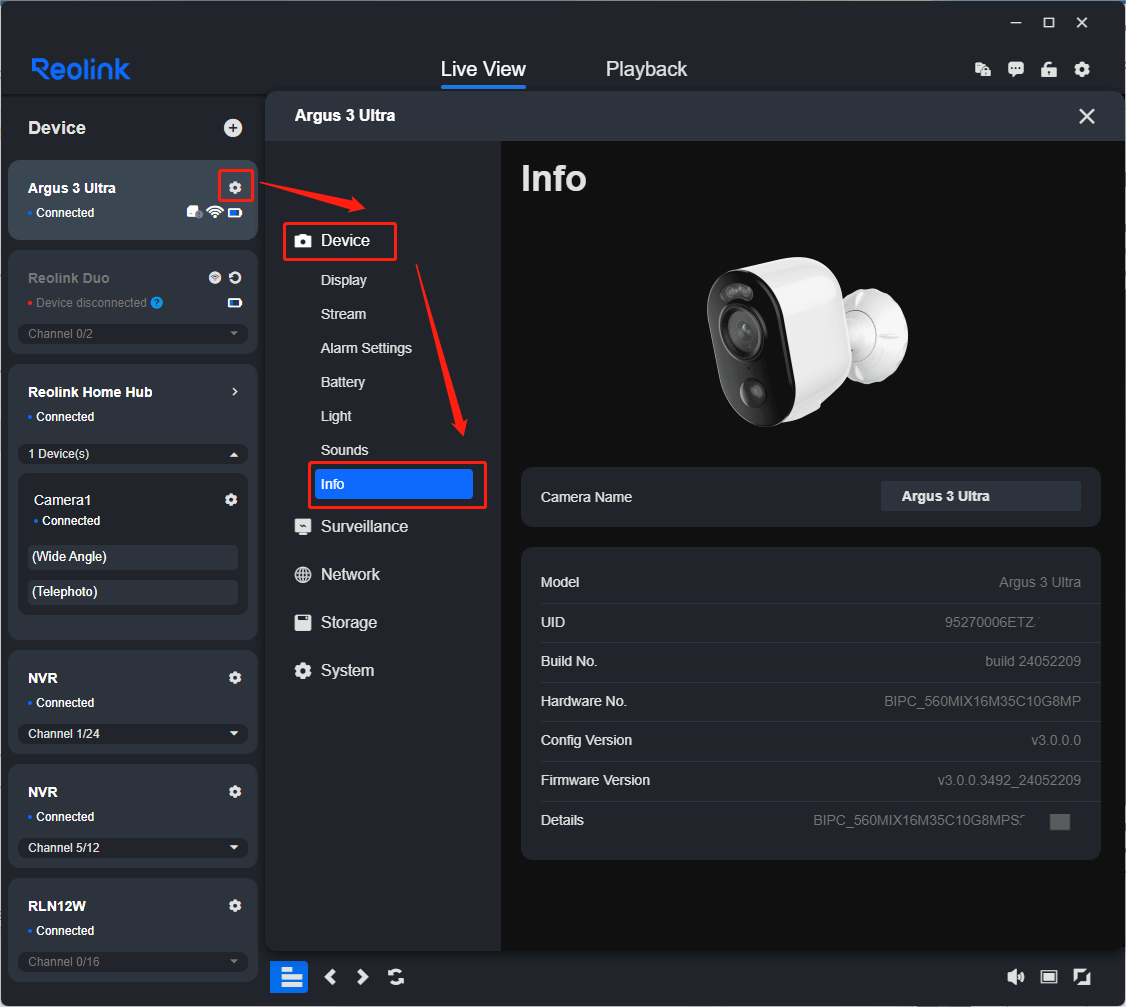The height and width of the screenshot is (1007, 1126).
Task: Open settings gear for NVR with Channel 5/12
Action: pos(235,792)
